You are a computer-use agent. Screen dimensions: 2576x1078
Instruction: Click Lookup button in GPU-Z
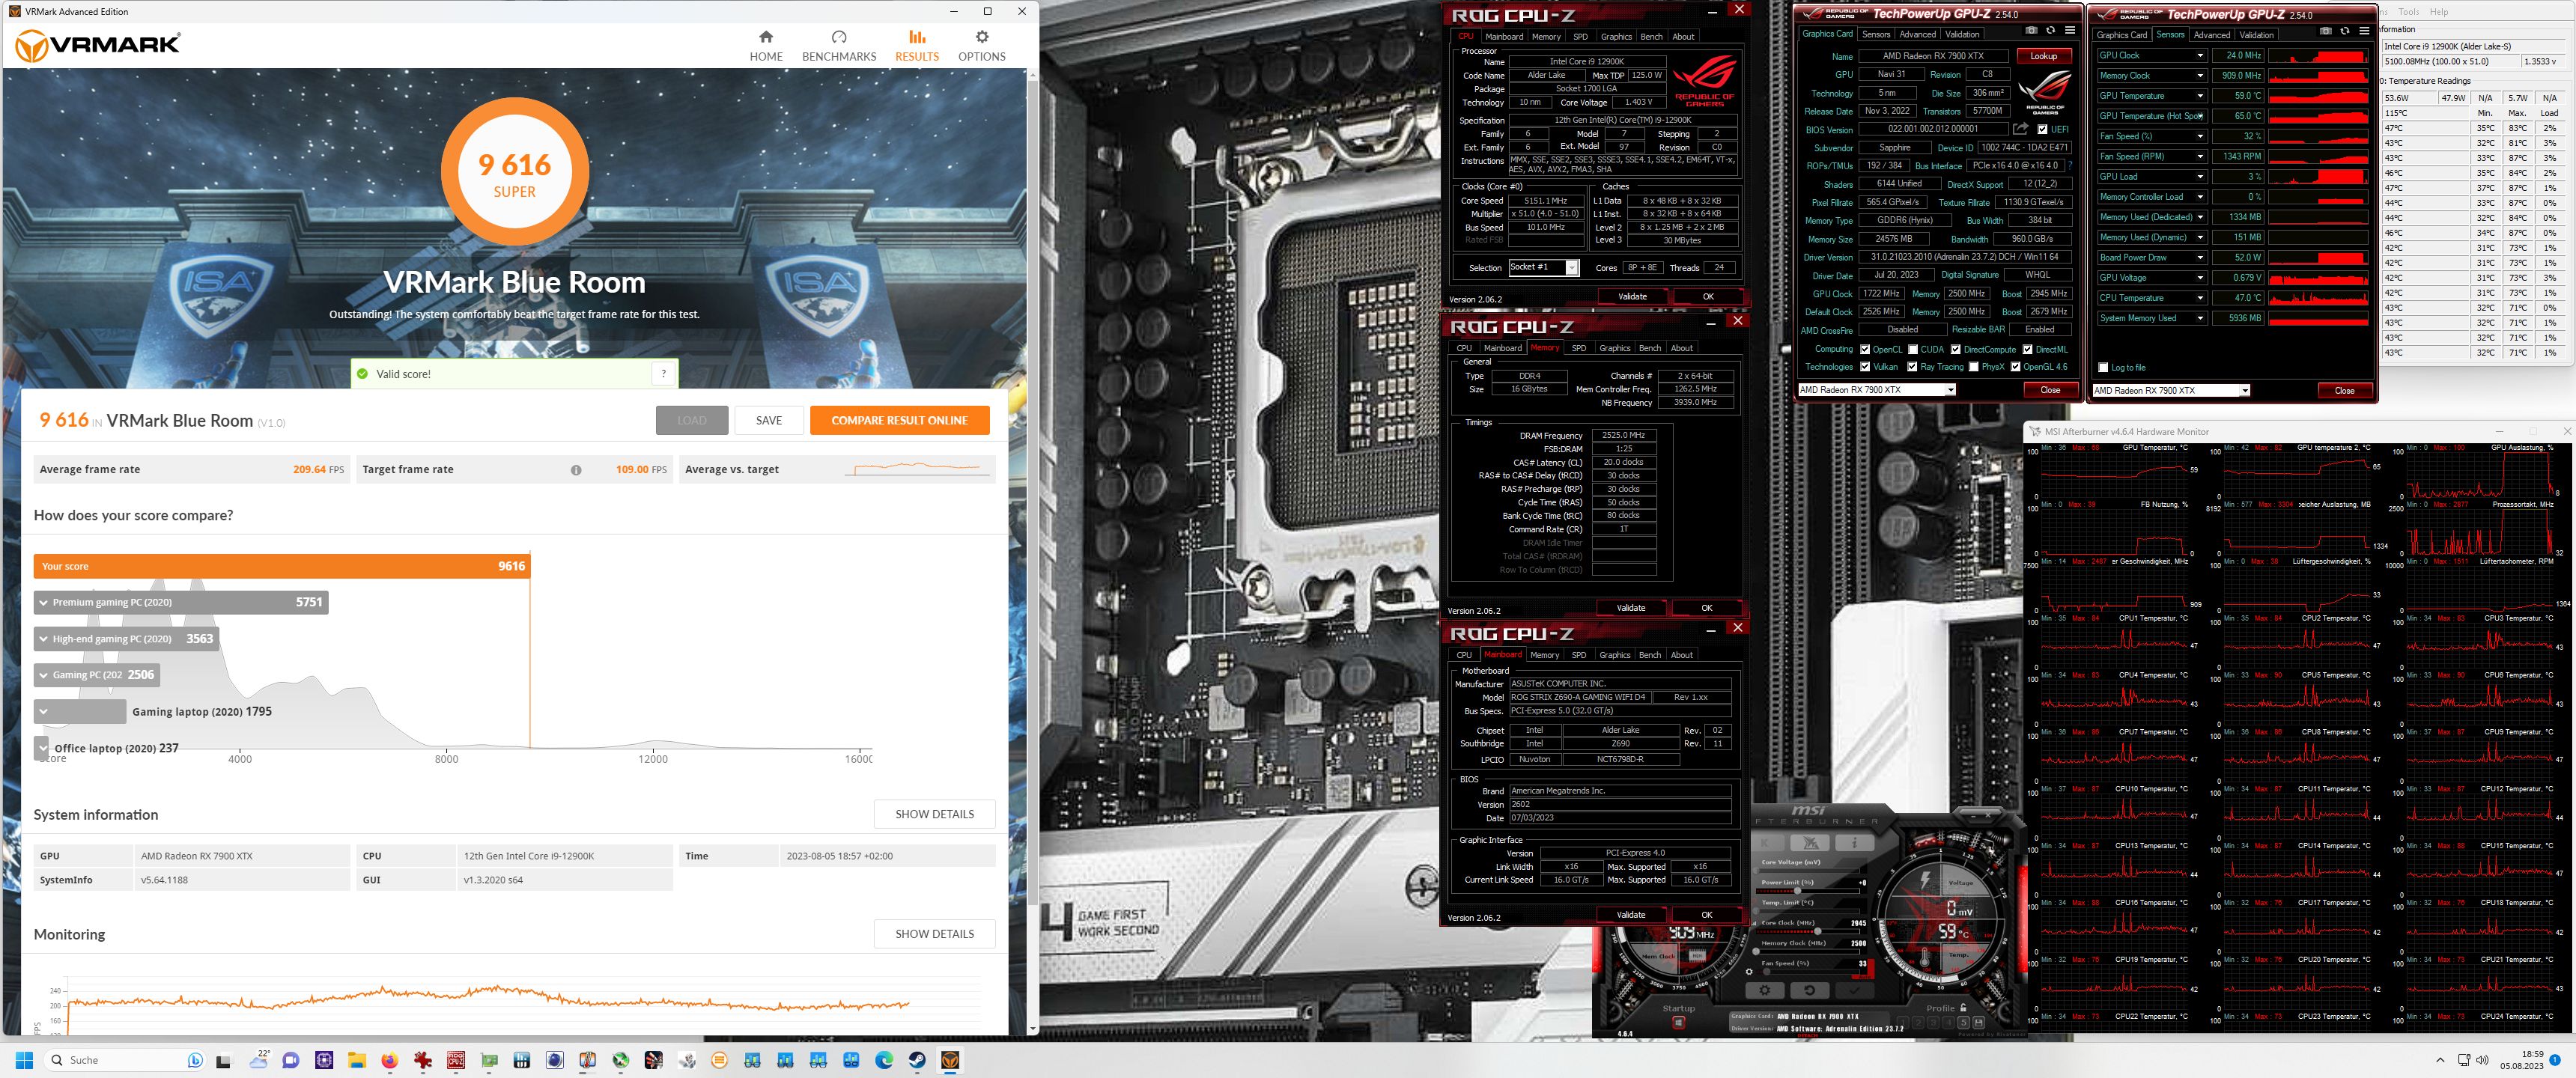2044,56
